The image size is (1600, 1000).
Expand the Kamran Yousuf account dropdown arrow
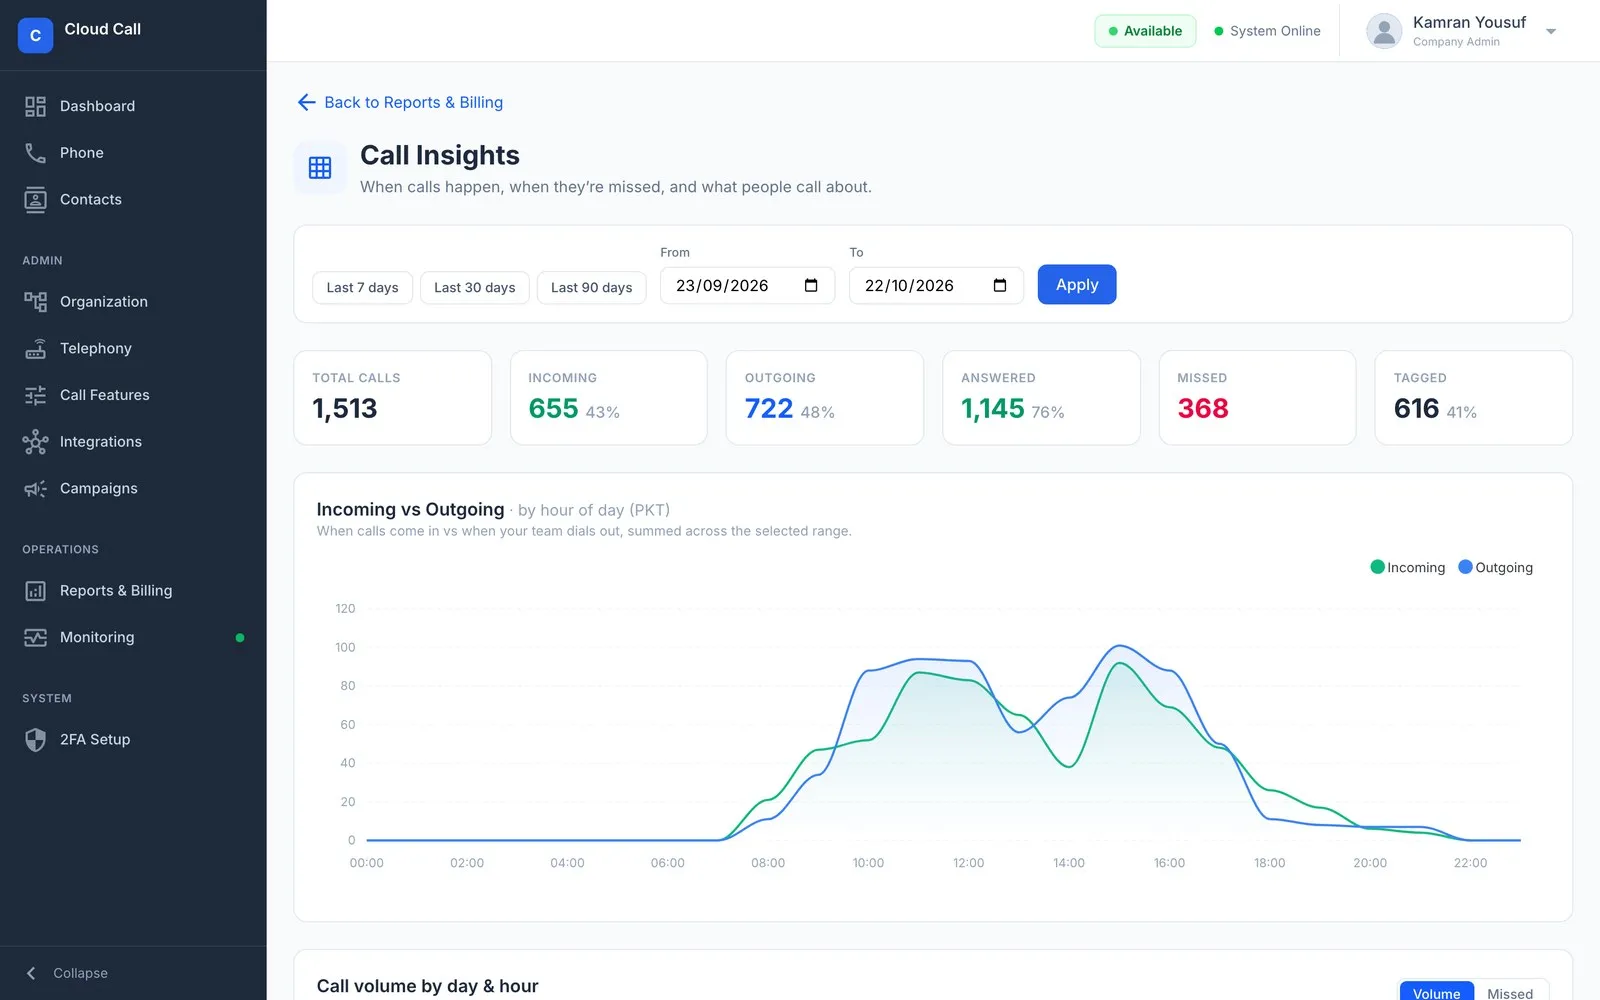pyautogui.click(x=1551, y=31)
